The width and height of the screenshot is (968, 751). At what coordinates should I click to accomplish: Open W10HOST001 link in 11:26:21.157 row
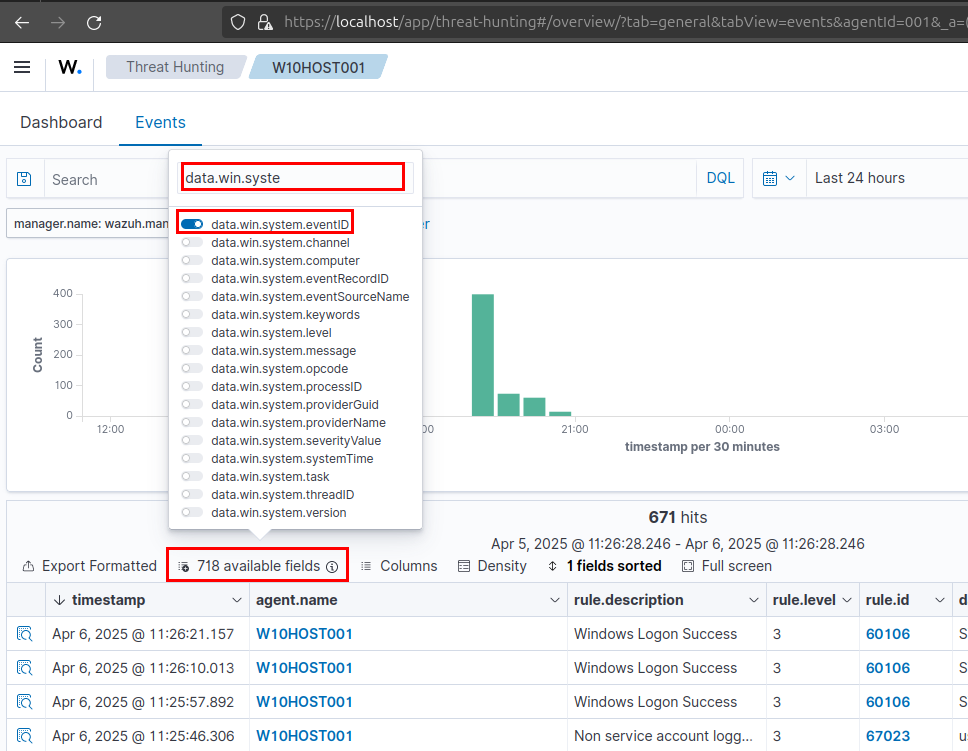point(304,634)
